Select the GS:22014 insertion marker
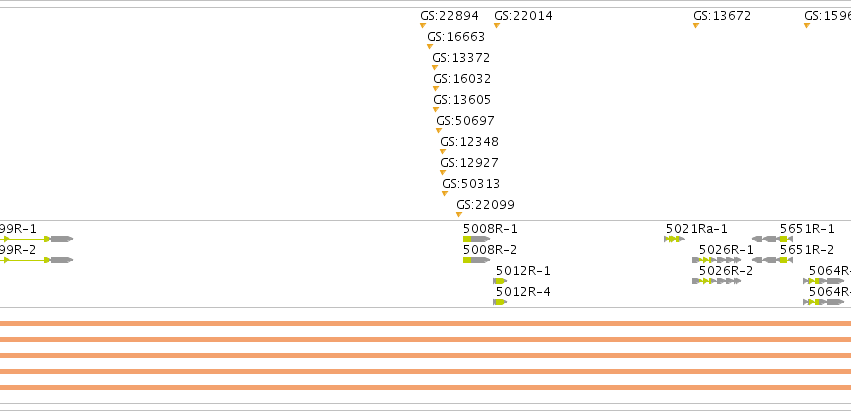Viewport: 851px width, 411px height. tap(497, 26)
